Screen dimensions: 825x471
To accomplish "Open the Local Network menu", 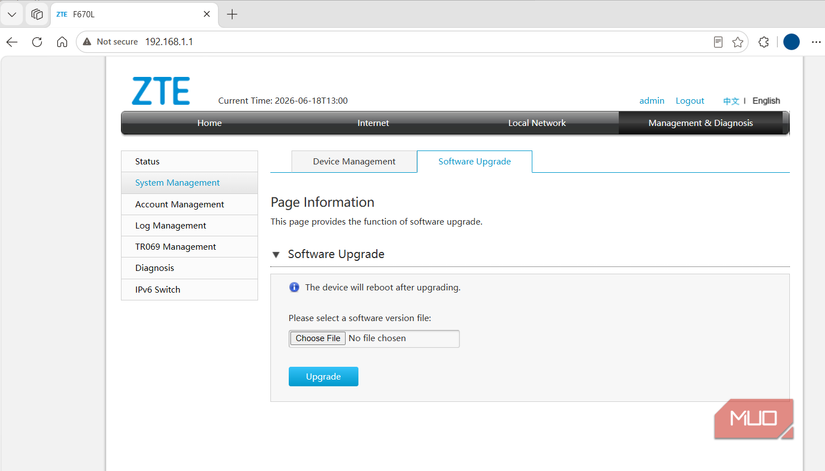I will (537, 123).
